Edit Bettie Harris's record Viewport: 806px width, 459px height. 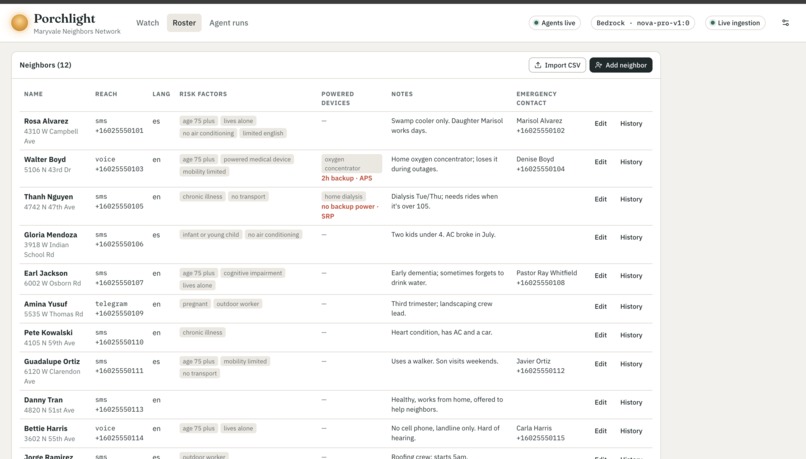pyautogui.click(x=600, y=431)
